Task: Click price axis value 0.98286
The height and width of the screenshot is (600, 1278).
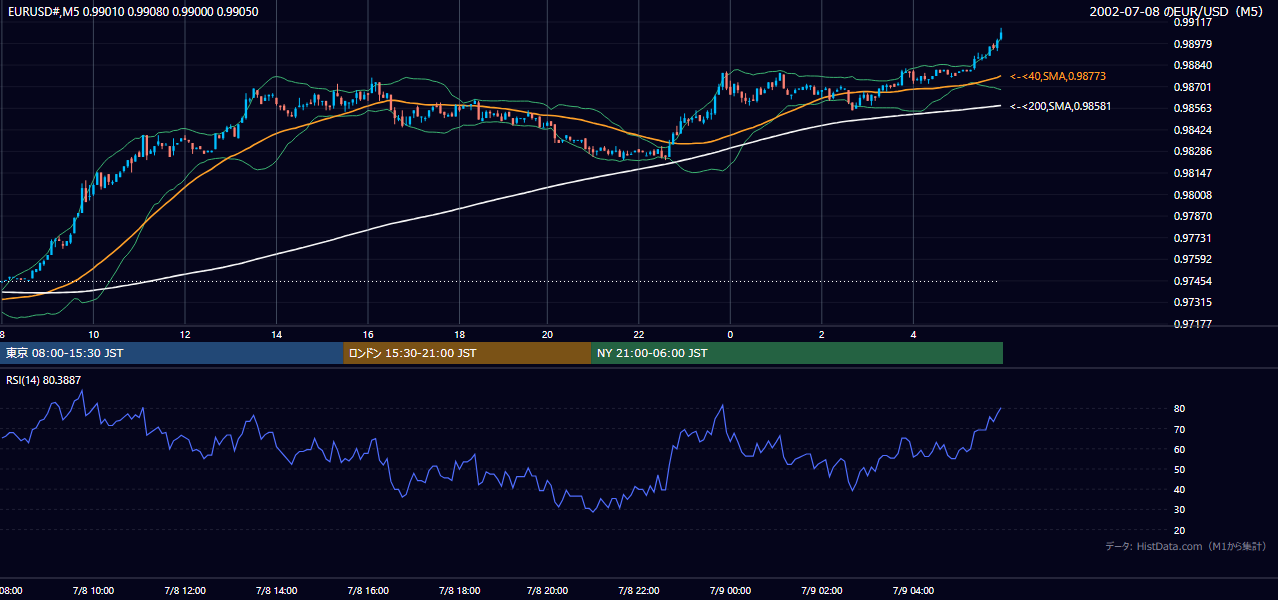Action: pyautogui.click(x=1193, y=152)
